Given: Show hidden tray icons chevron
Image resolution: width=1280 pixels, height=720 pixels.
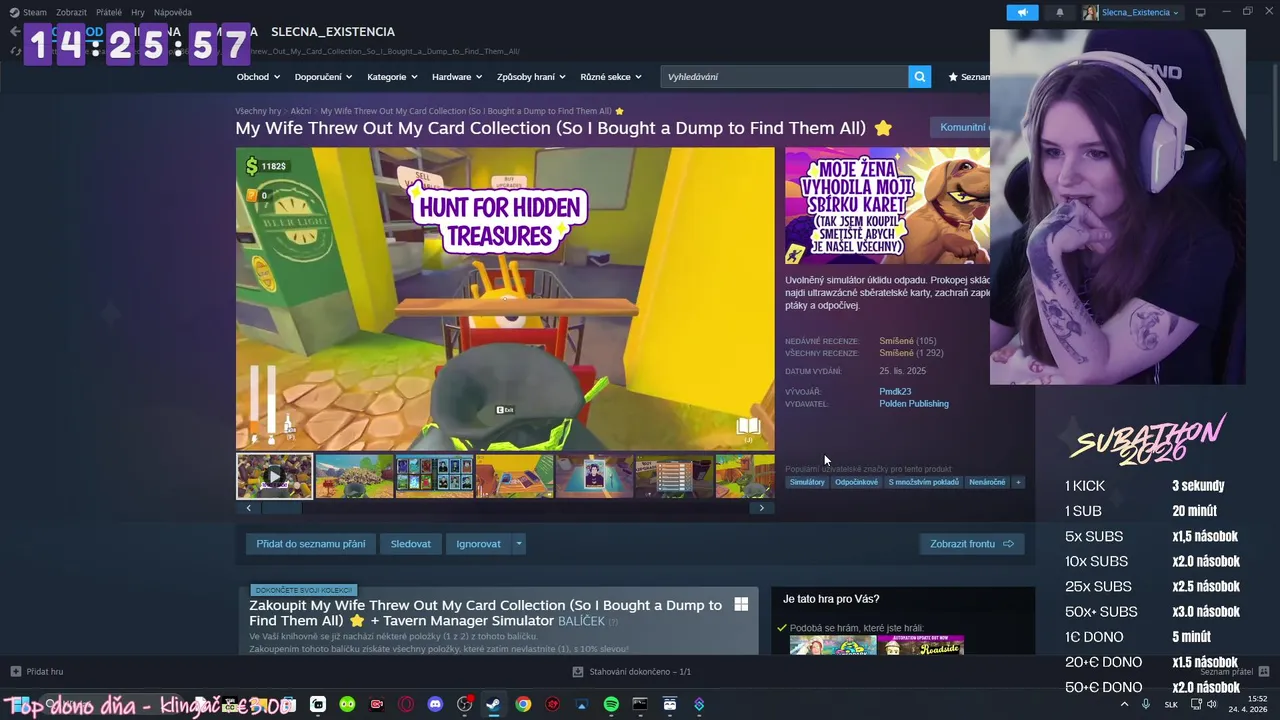Looking at the screenshot, I should click(x=1124, y=704).
